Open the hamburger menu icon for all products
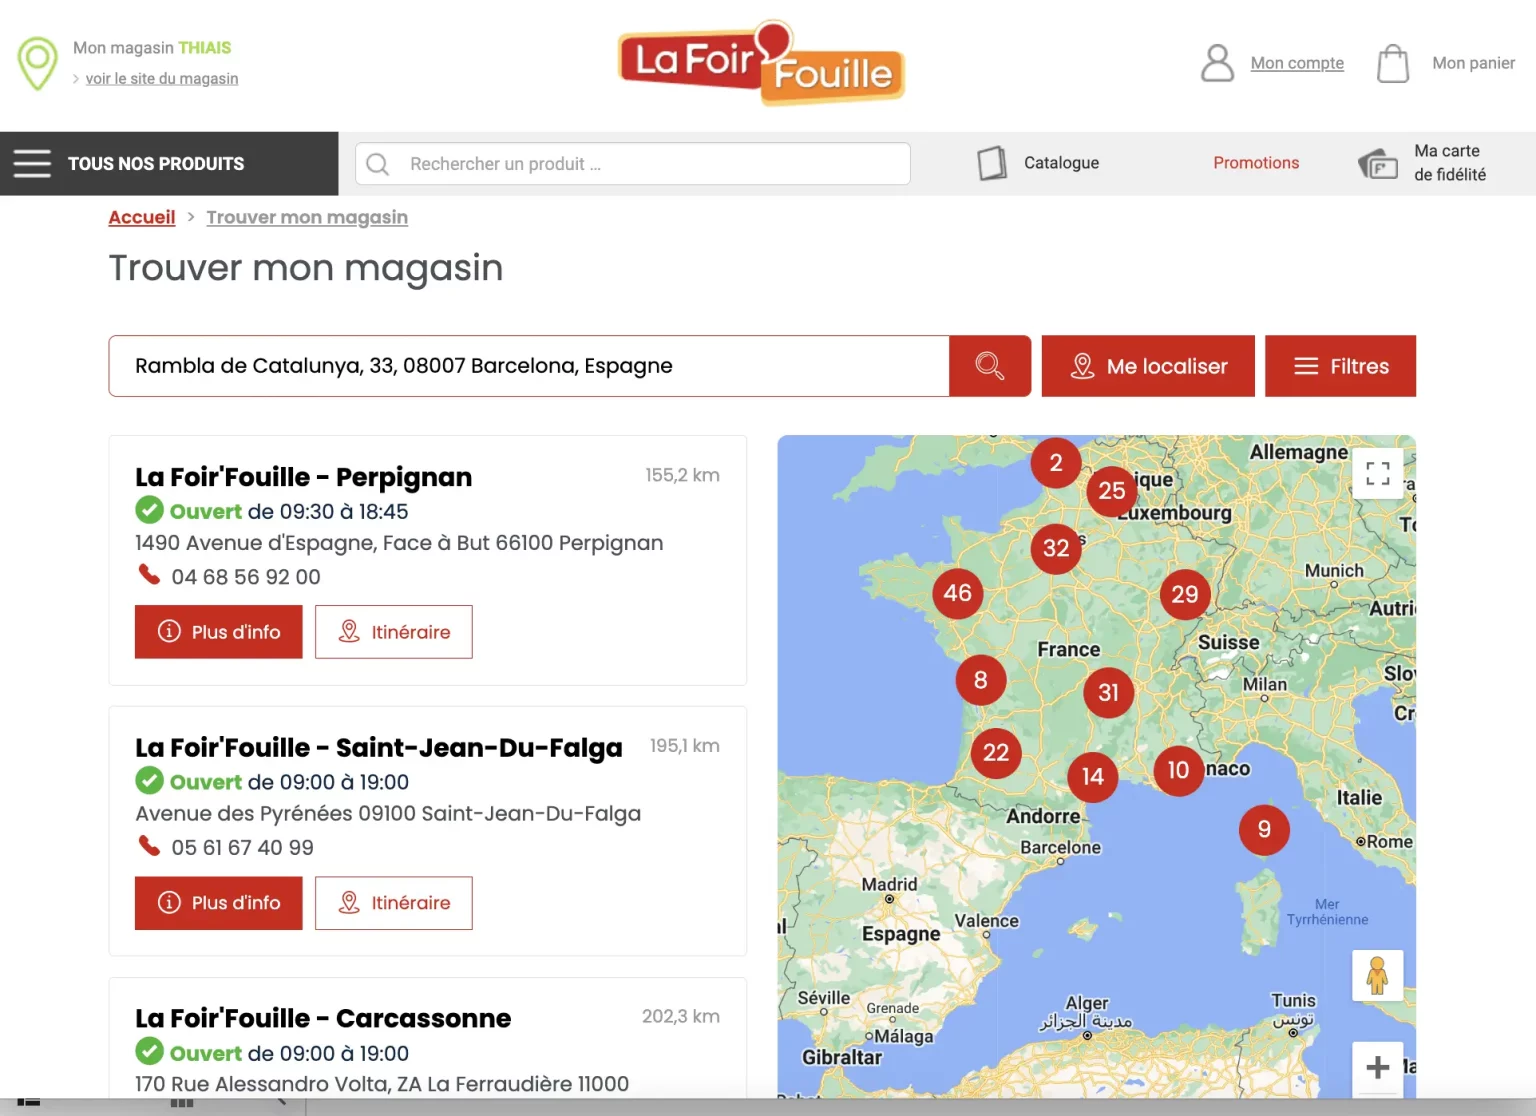 tap(32, 163)
